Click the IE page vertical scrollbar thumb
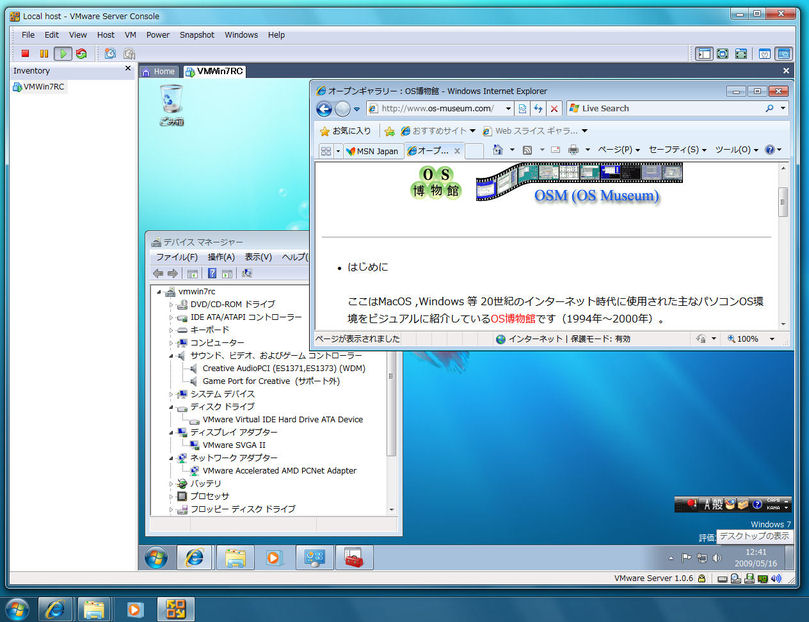The height and width of the screenshot is (622, 809). point(783,202)
